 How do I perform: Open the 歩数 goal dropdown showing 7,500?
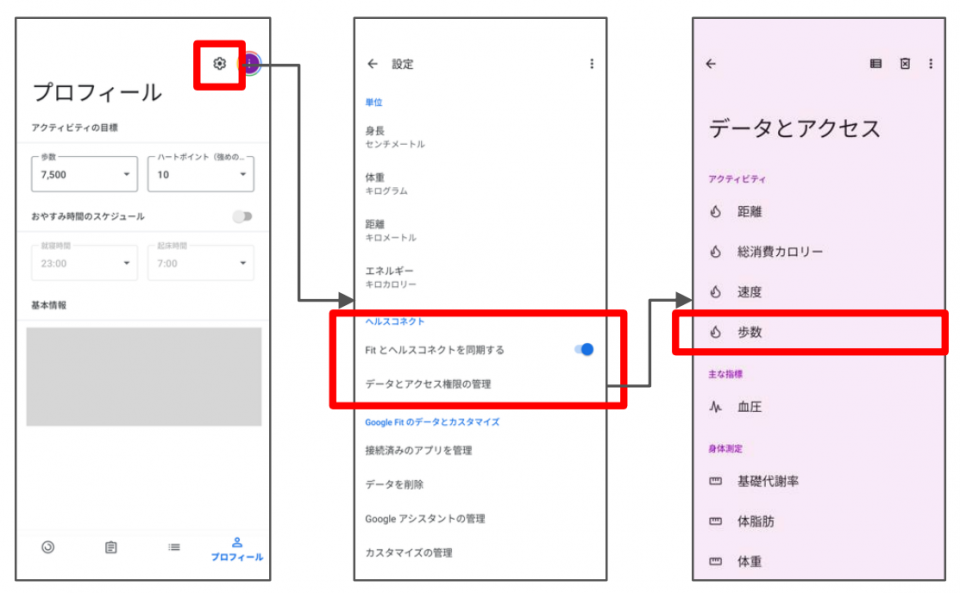coord(84,174)
